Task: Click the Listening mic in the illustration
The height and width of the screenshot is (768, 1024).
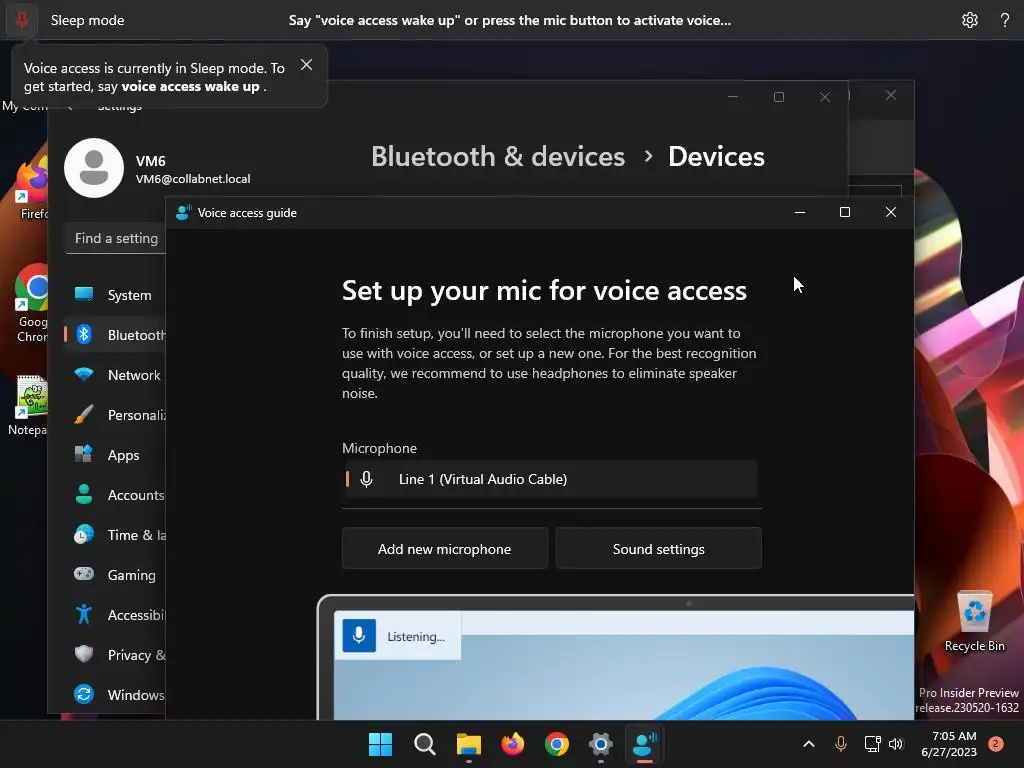Action: coord(359,635)
